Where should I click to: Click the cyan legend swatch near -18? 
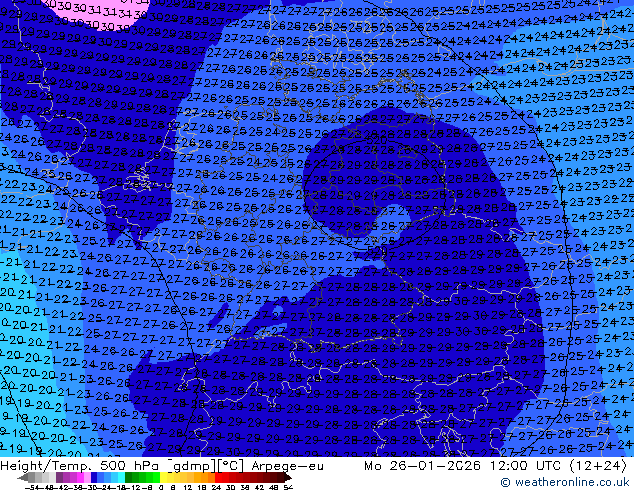coord(121,477)
